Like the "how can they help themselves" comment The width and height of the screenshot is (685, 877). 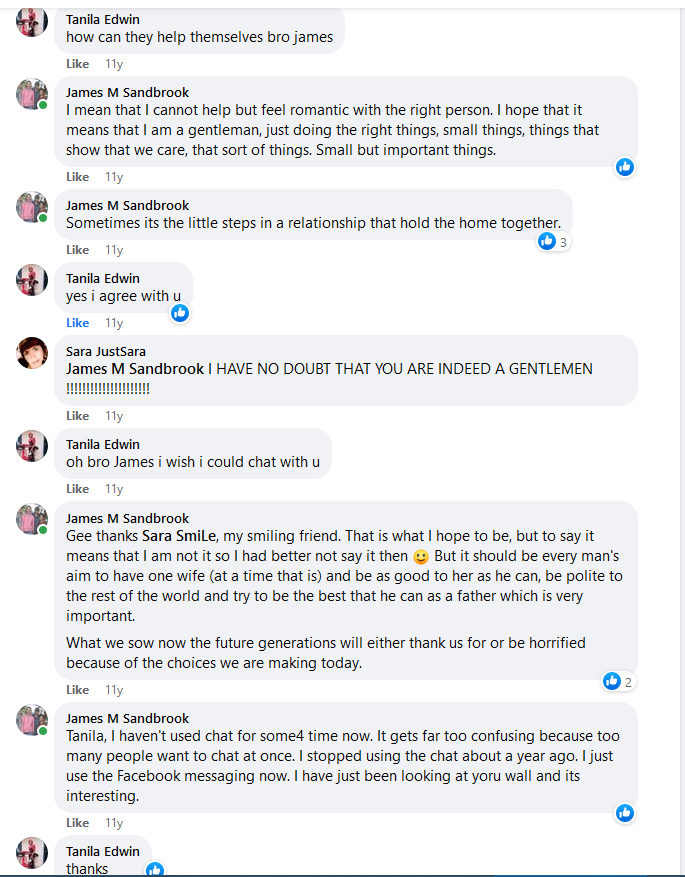77,64
